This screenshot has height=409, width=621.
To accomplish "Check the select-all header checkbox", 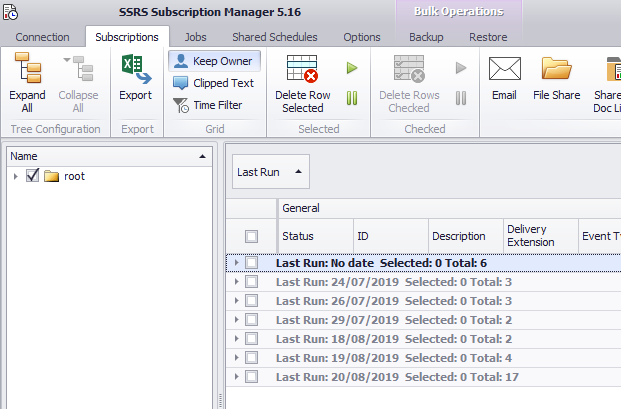I will click(x=251, y=236).
